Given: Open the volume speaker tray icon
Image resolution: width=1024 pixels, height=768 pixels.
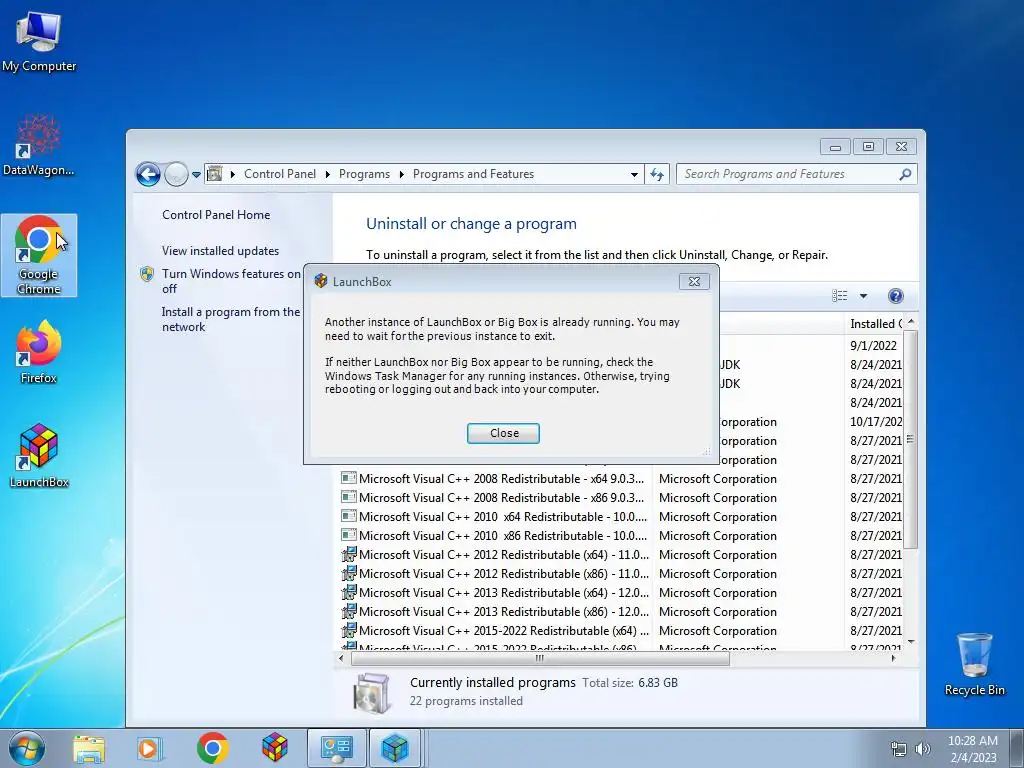Looking at the screenshot, I should point(922,749).
